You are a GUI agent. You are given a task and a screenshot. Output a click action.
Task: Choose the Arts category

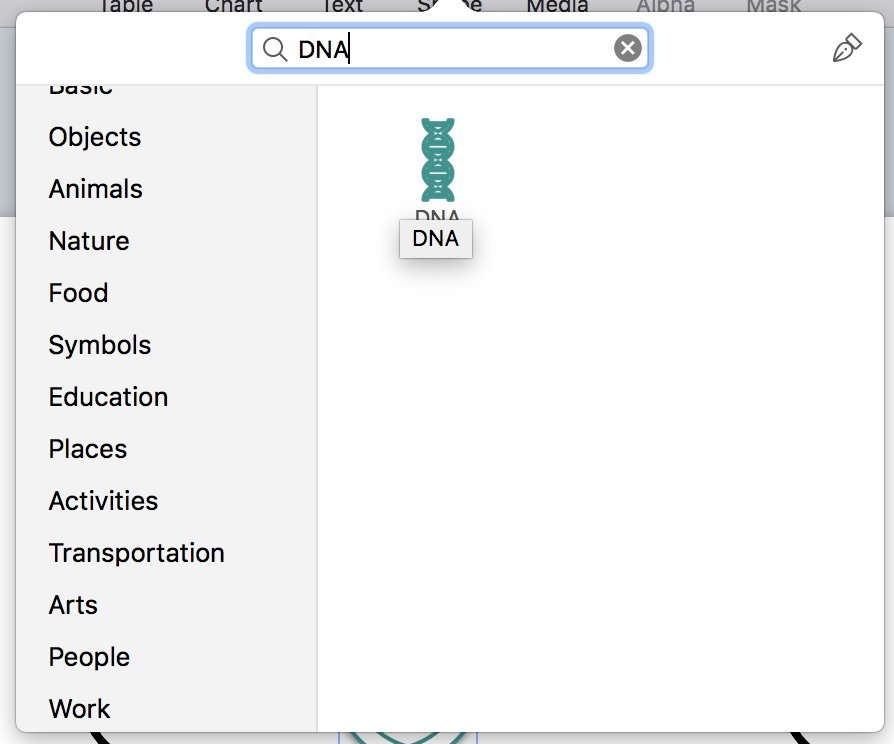pyautogui.click(x=73, y=605)
